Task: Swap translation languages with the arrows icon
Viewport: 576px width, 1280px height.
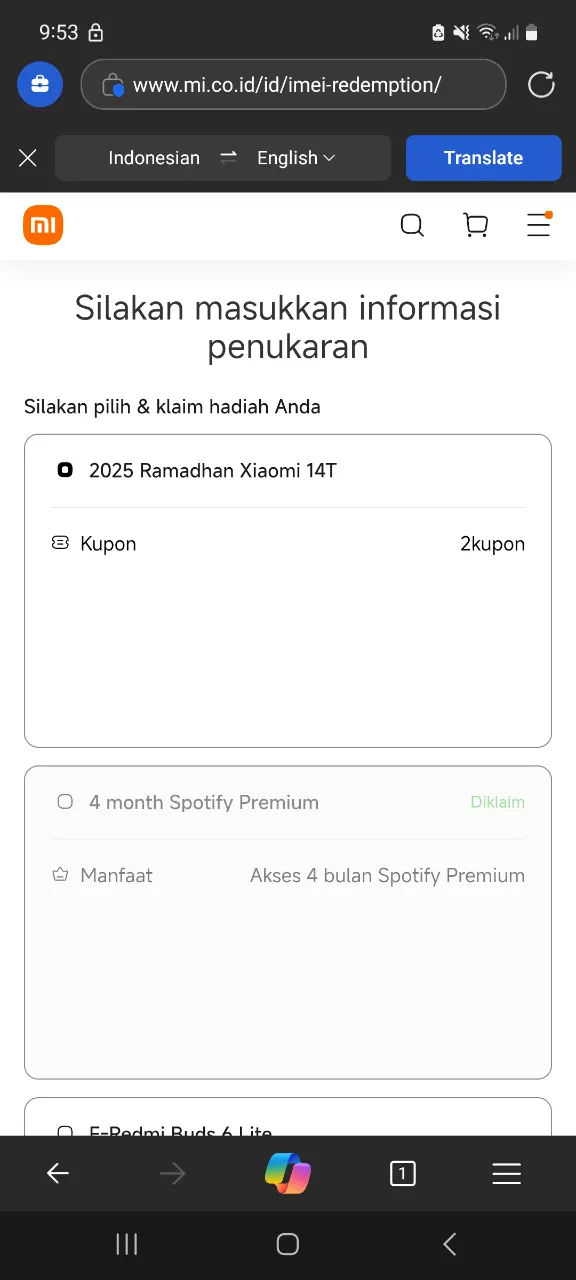Action: (x=229, y=158)
